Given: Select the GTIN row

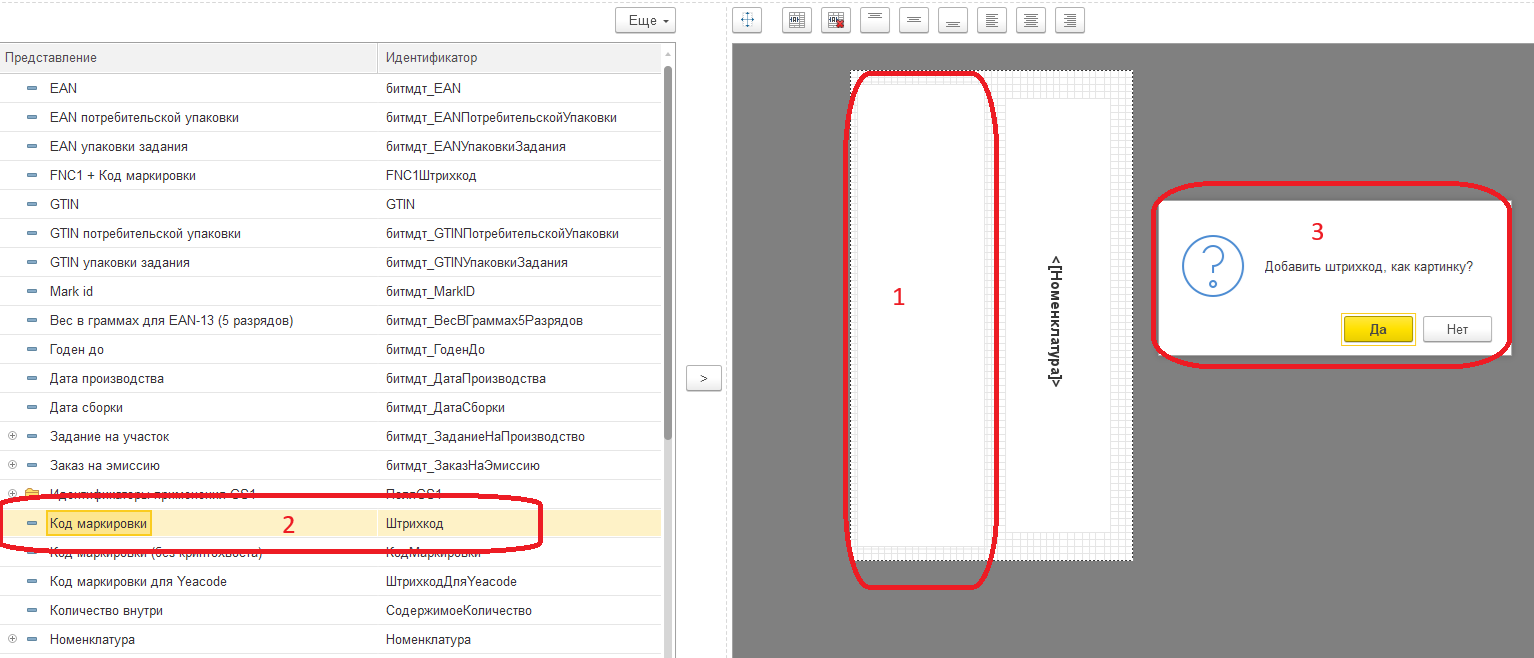Looking at the screenshot, I should click(330, 204).
